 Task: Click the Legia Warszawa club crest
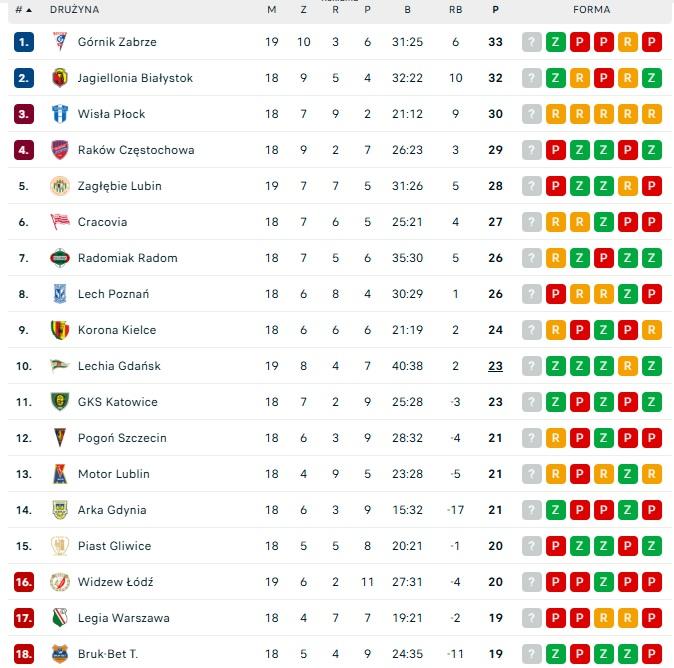point(59,618)
